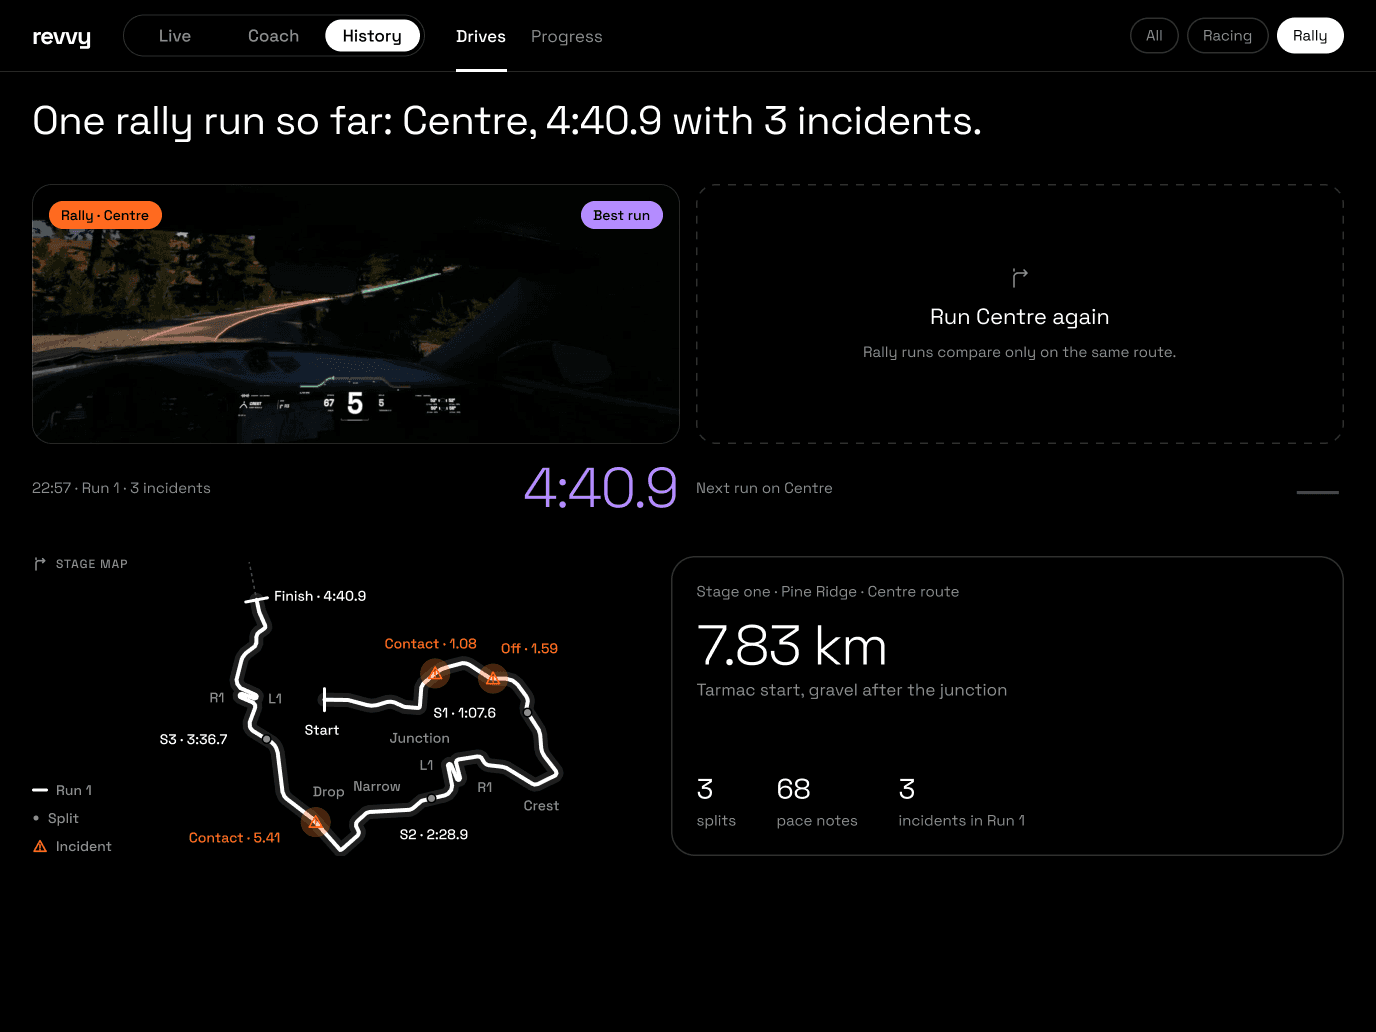Select the Contact 1.08 incident marker on map
Screen dimensions: 1376x1032
pyautogui.click(x=435, y=673)
